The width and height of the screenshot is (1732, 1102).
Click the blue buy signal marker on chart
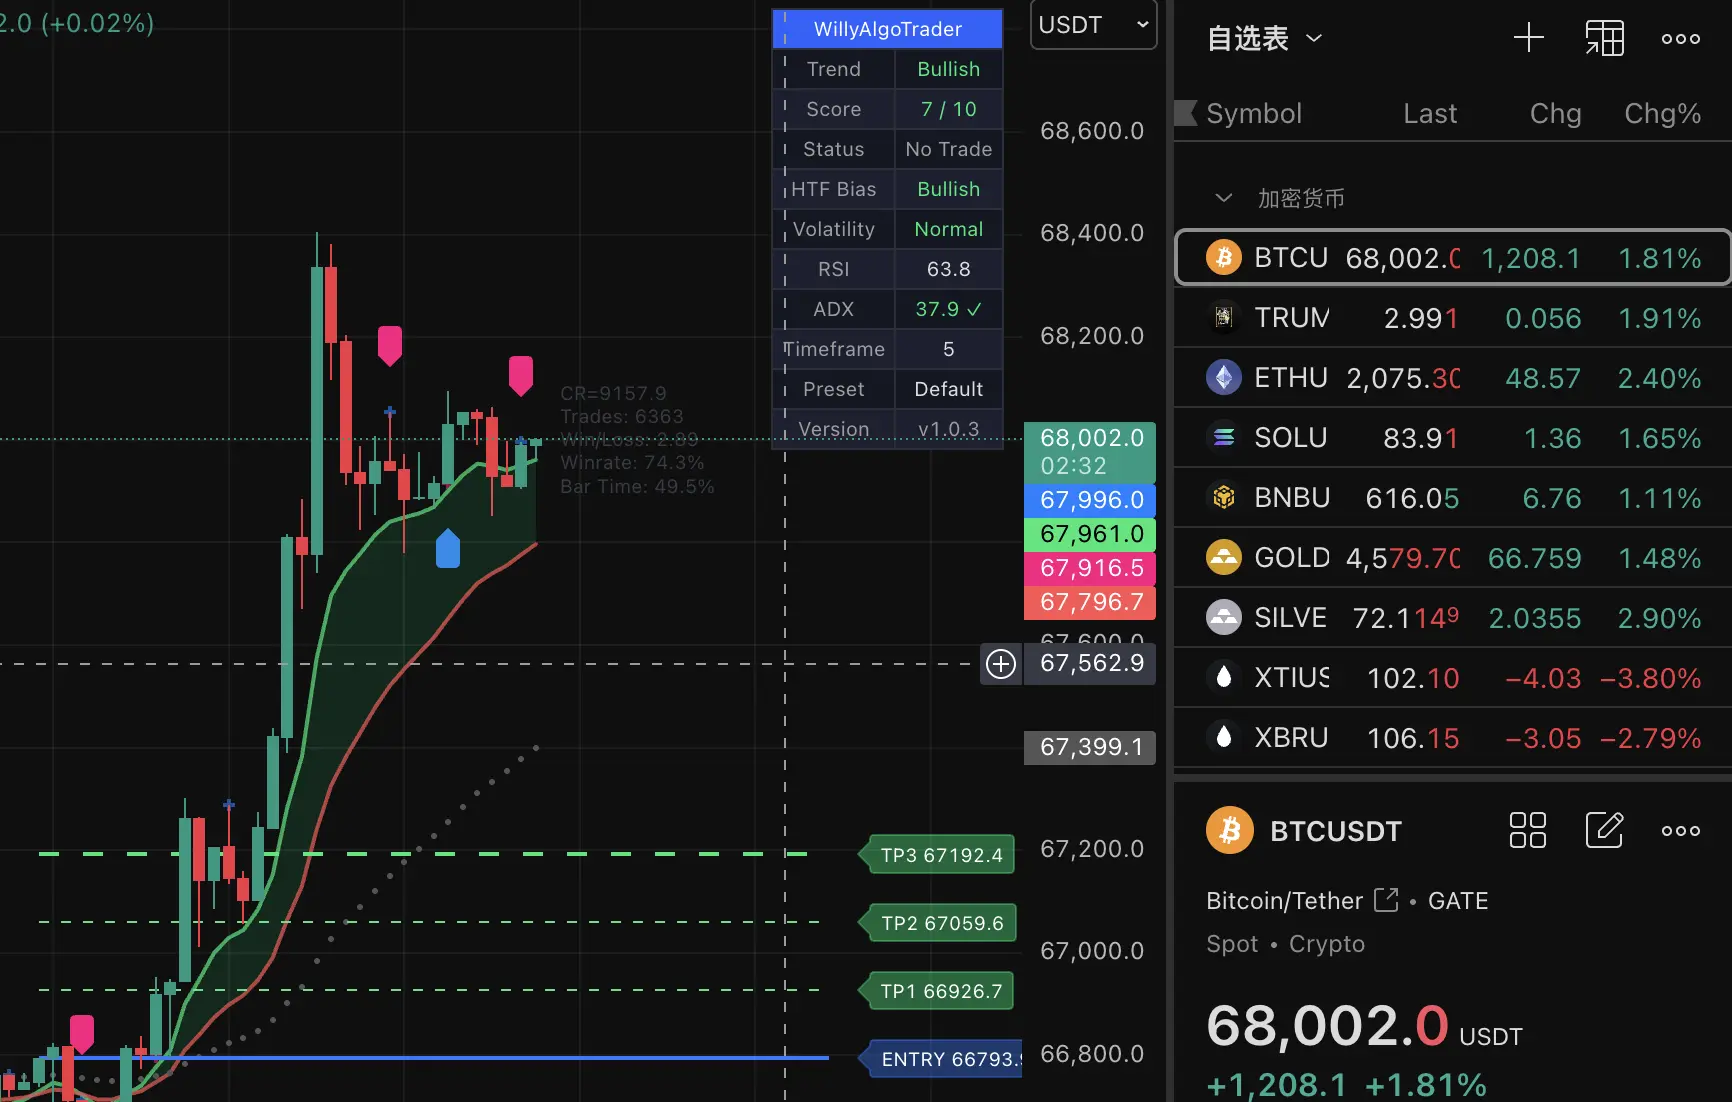[x=448, y=548]
